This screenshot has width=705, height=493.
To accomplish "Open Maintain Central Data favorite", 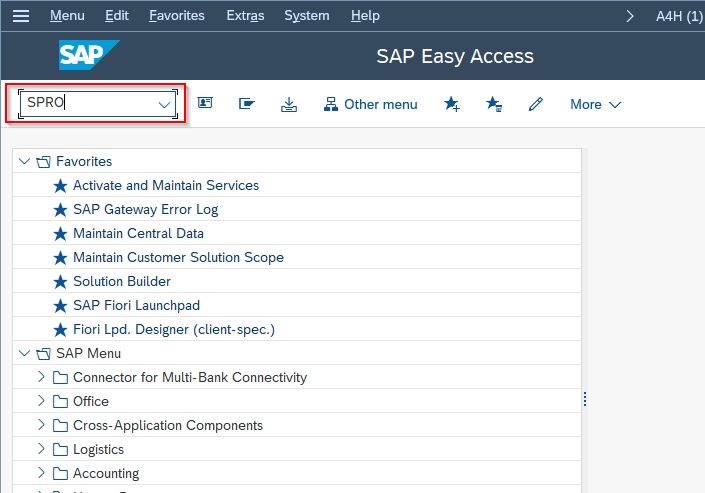I will (x=138, y=233).
